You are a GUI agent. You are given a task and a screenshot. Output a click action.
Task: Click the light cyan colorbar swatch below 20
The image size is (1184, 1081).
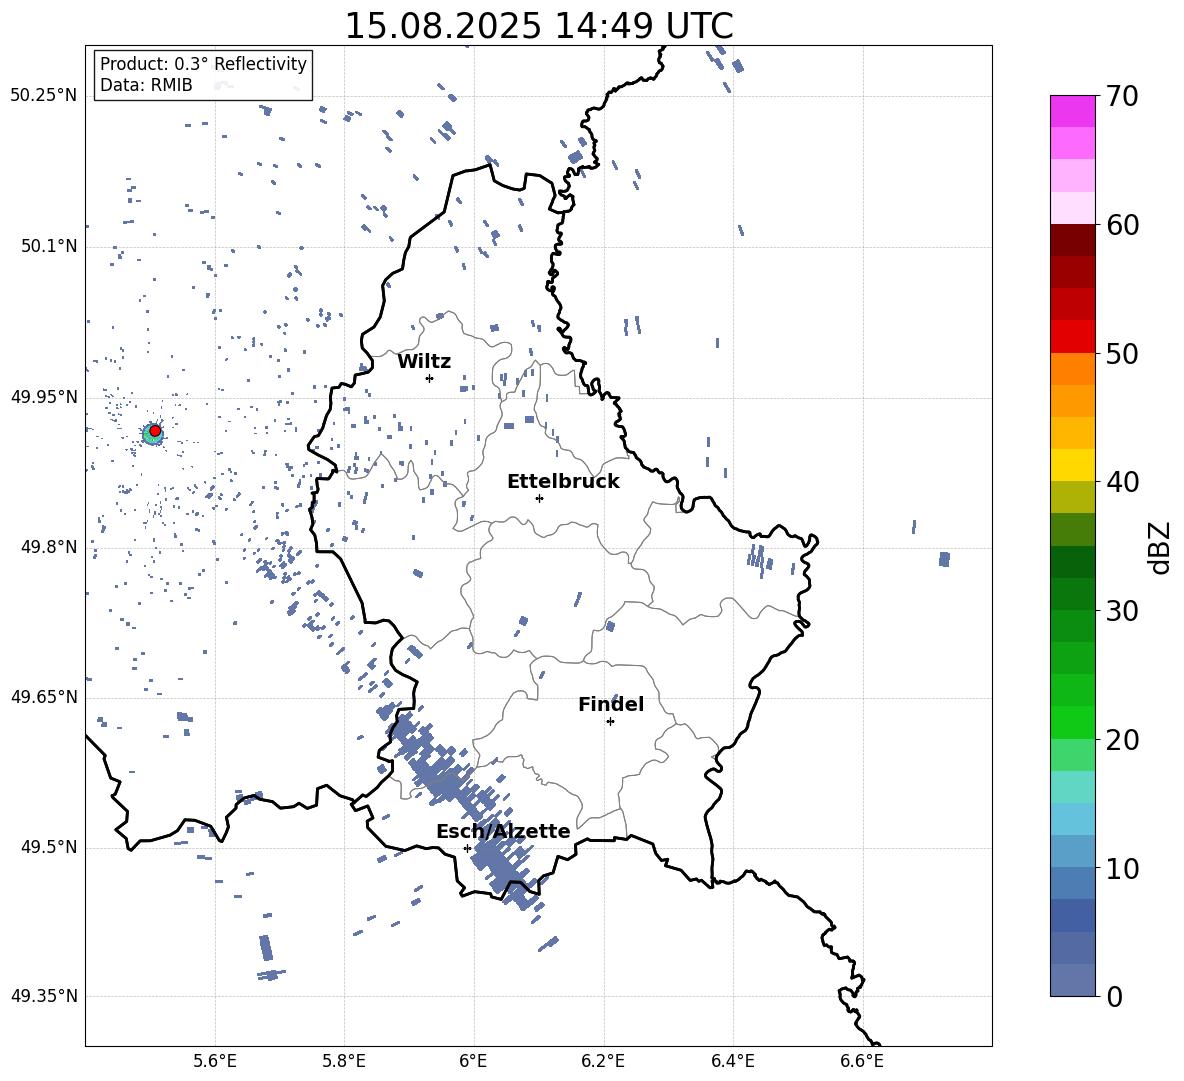point(1073,787)
